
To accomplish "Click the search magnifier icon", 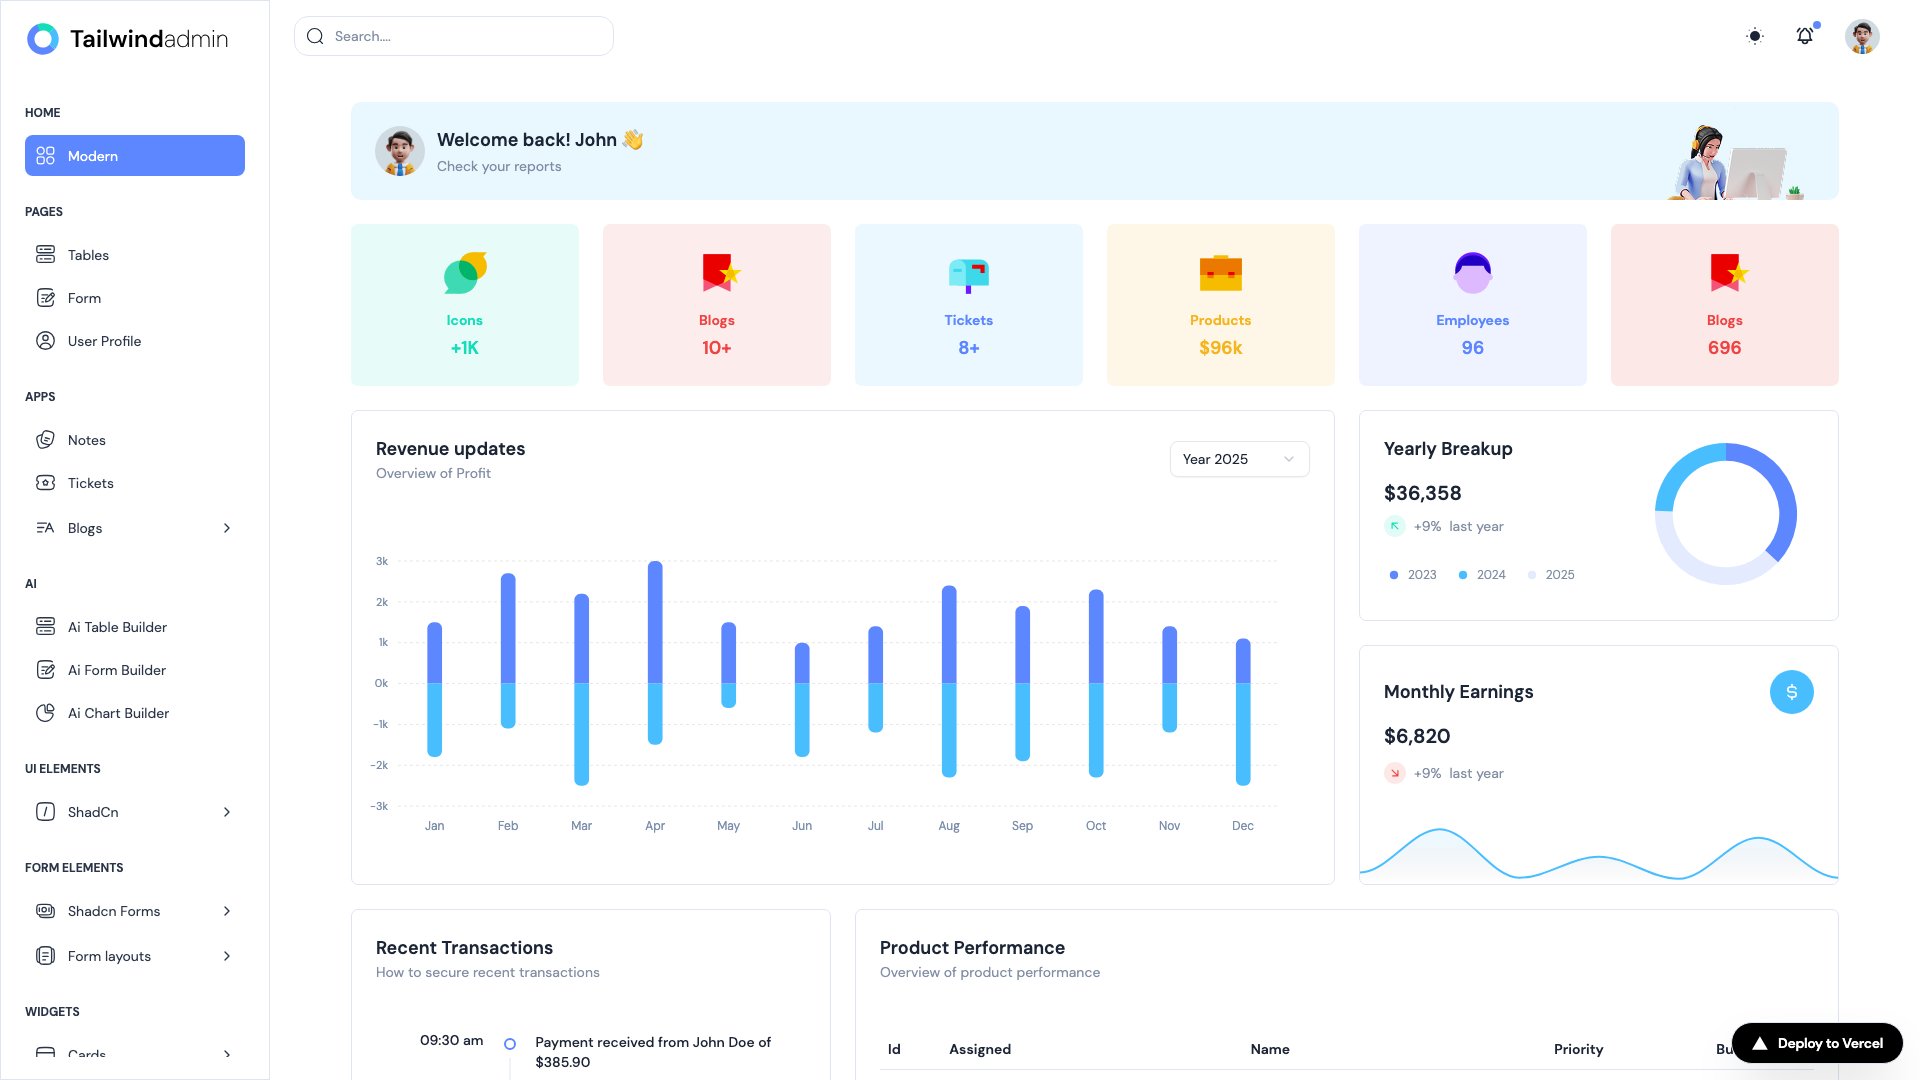I will [315, 35].
